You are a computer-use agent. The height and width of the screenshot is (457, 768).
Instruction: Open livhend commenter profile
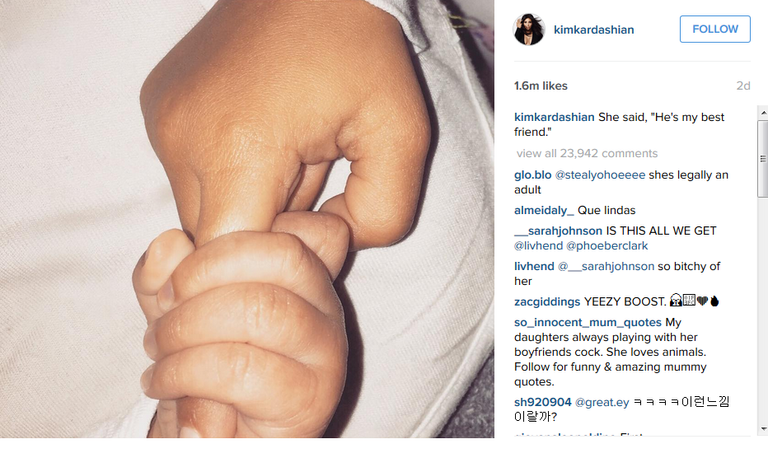534,266
